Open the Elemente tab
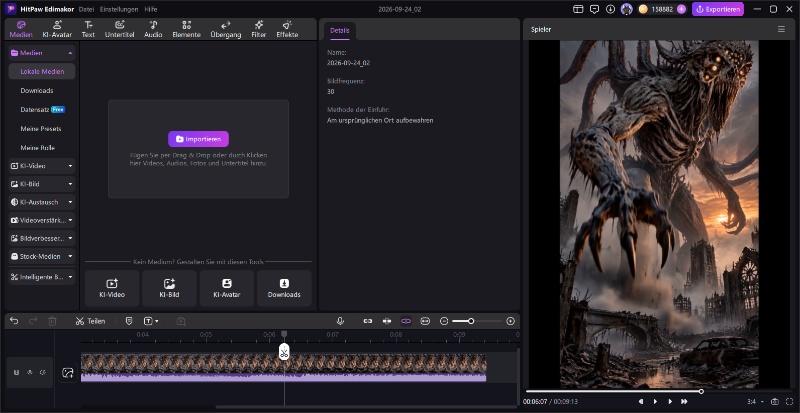 [186, 29]
